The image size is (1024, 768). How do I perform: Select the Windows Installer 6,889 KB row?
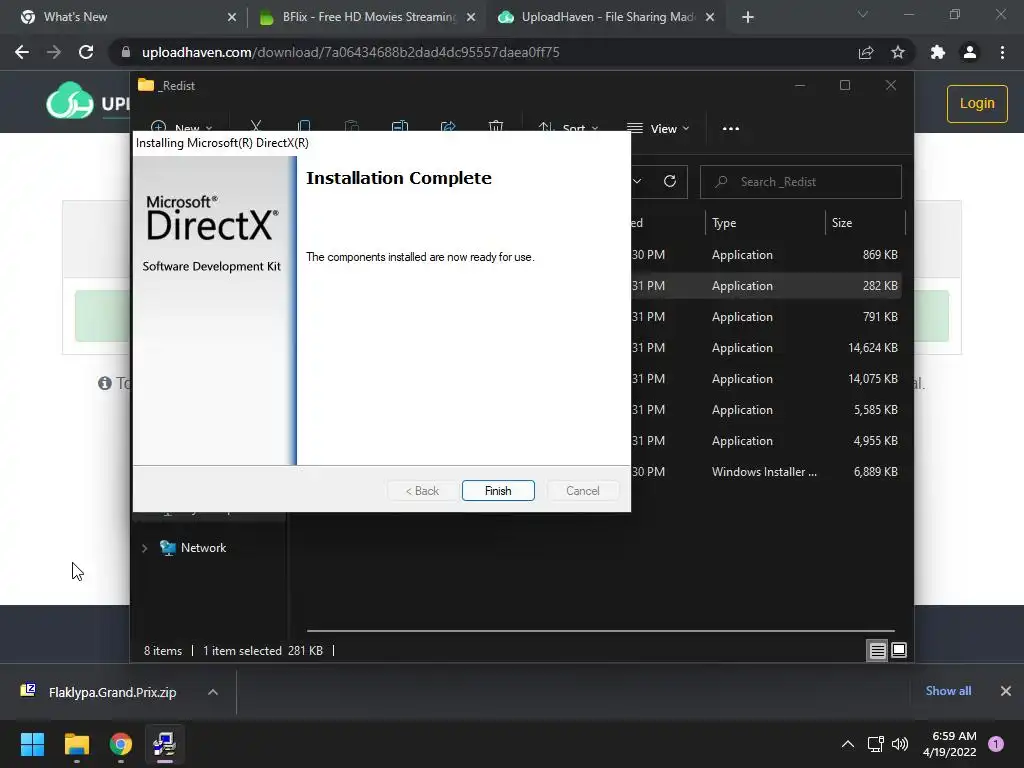(x=766, y=472)
